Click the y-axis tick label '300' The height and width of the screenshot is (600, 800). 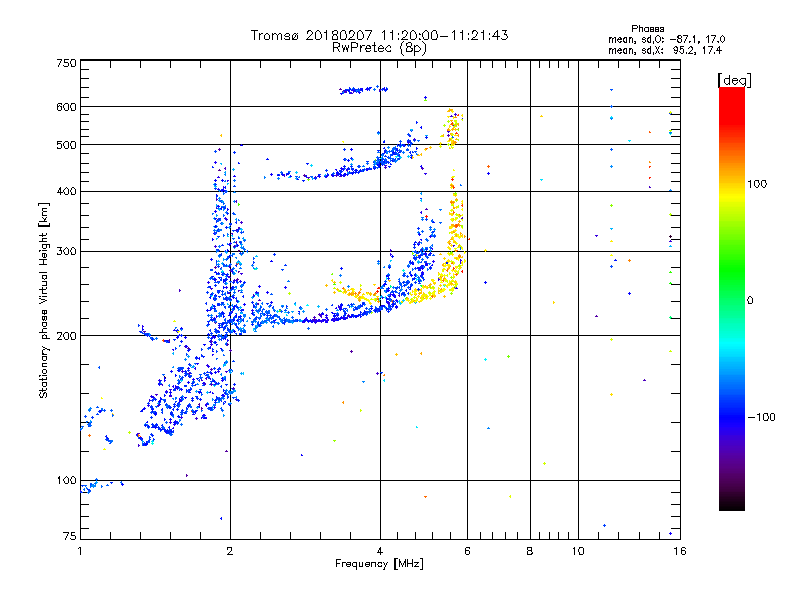tap(66, 252)
